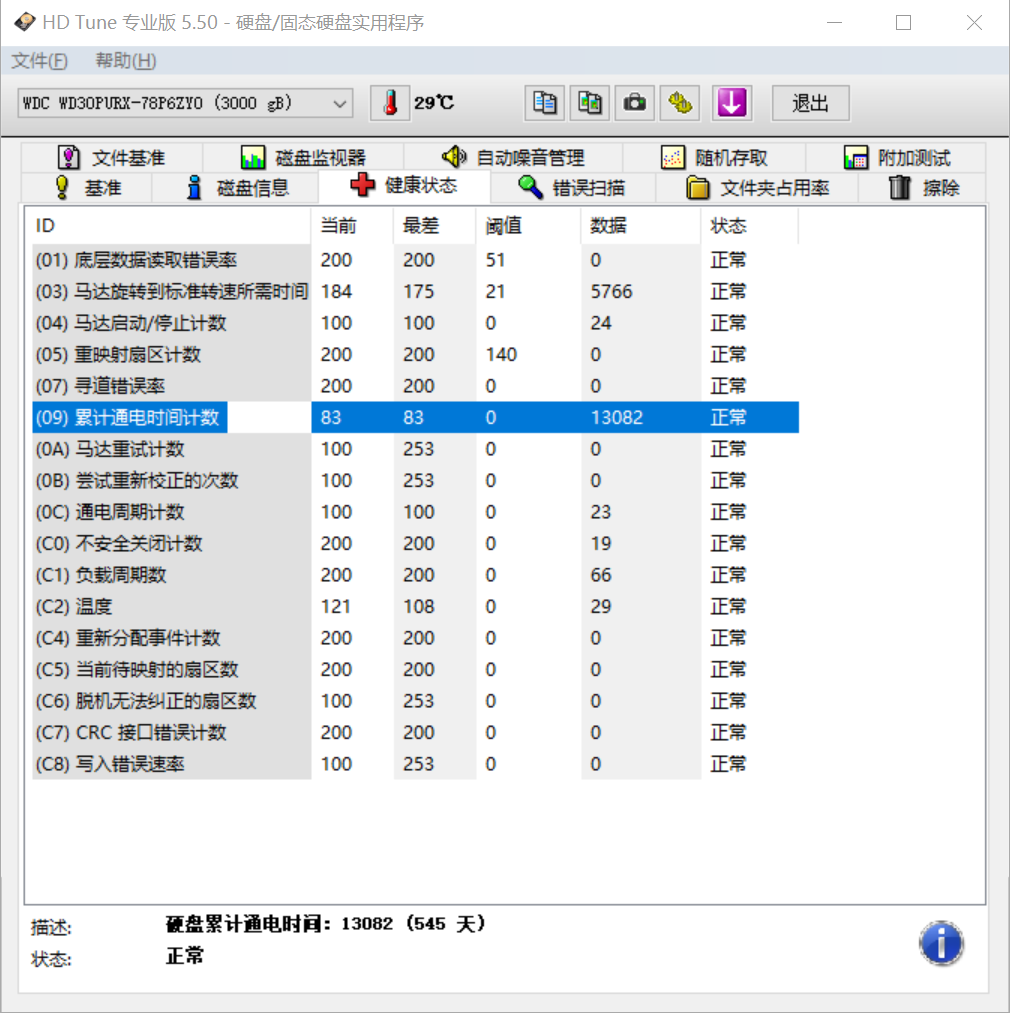Click the HD Tune app icon in title bar
Screen dimensions: 1010x1013
pyautogui.click(x=24, y=22)
